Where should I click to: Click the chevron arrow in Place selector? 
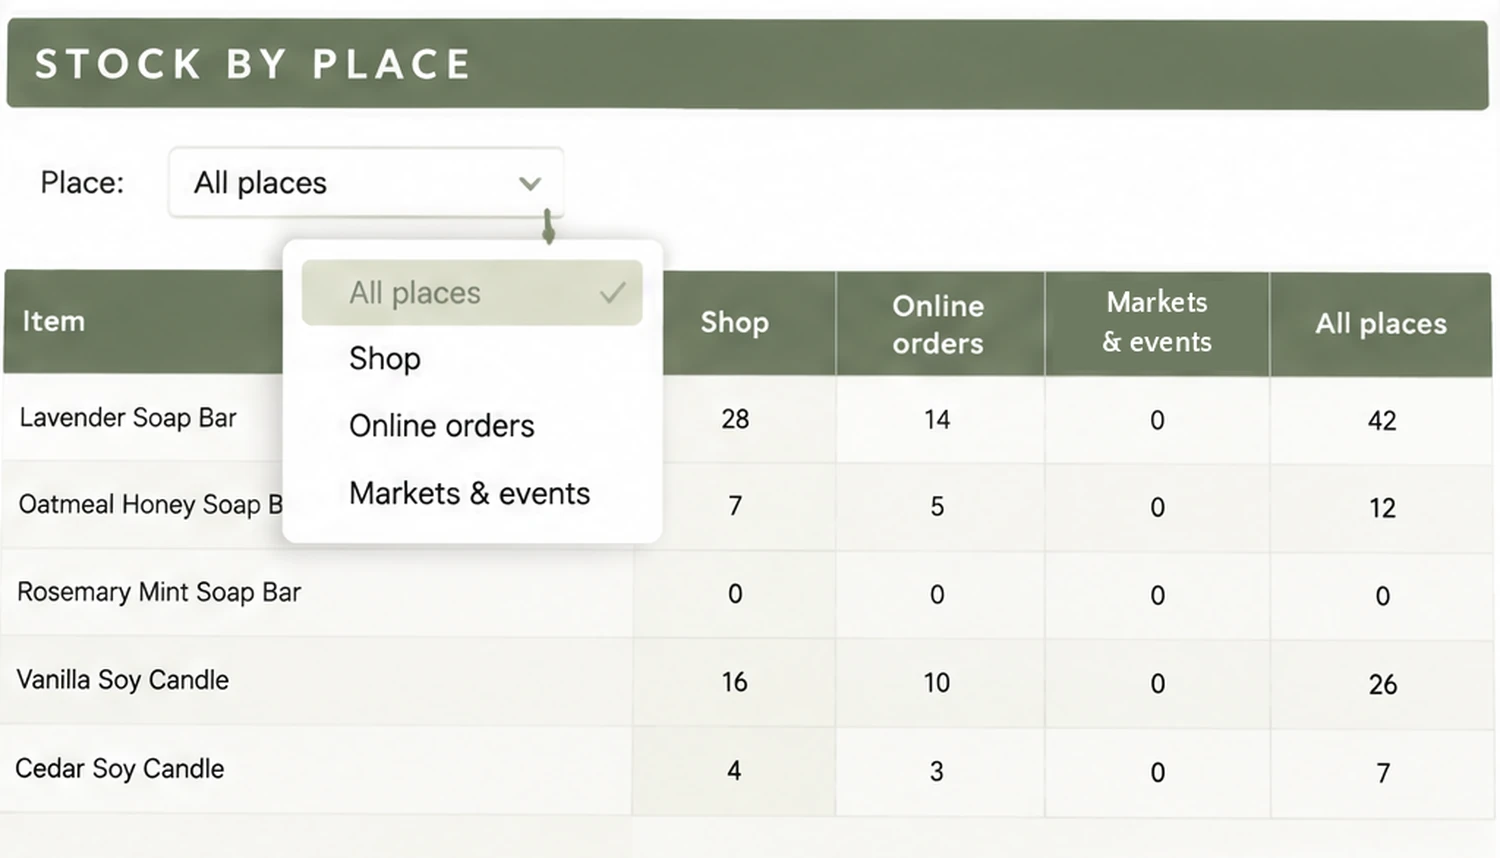tap(530, 183)
